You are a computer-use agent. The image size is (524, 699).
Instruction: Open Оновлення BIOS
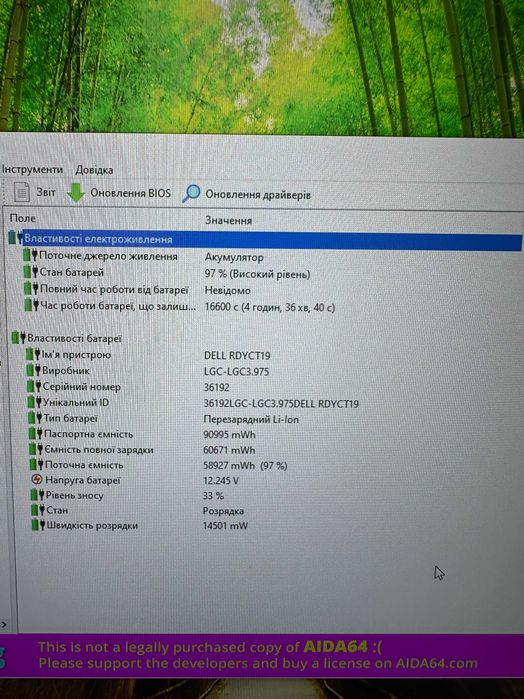[x=130, y=193]
